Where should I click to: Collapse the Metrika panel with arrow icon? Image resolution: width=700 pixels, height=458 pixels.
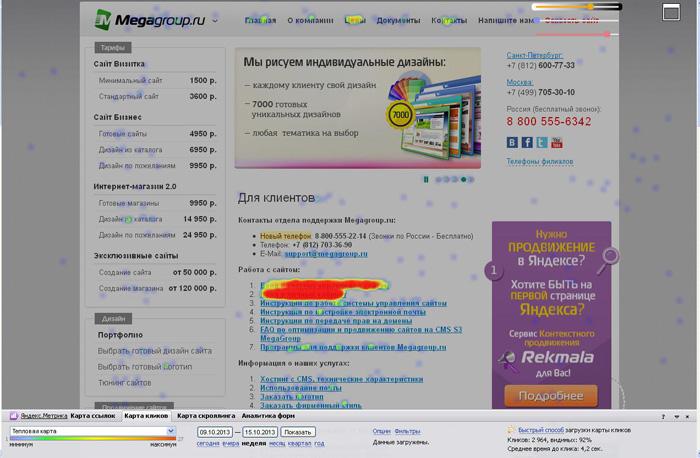point(676,416)
